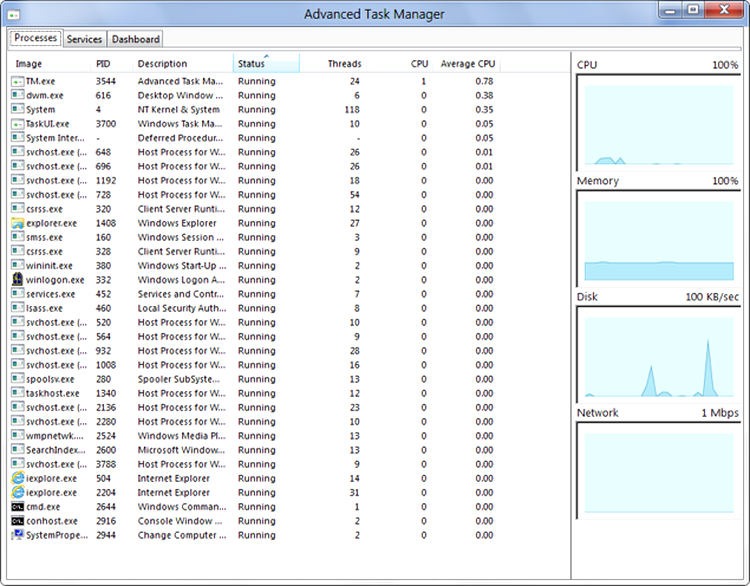Click the taskhost.exe PID 1340
The height and width of the screenshot is (586, 750).
click(106, 393)
